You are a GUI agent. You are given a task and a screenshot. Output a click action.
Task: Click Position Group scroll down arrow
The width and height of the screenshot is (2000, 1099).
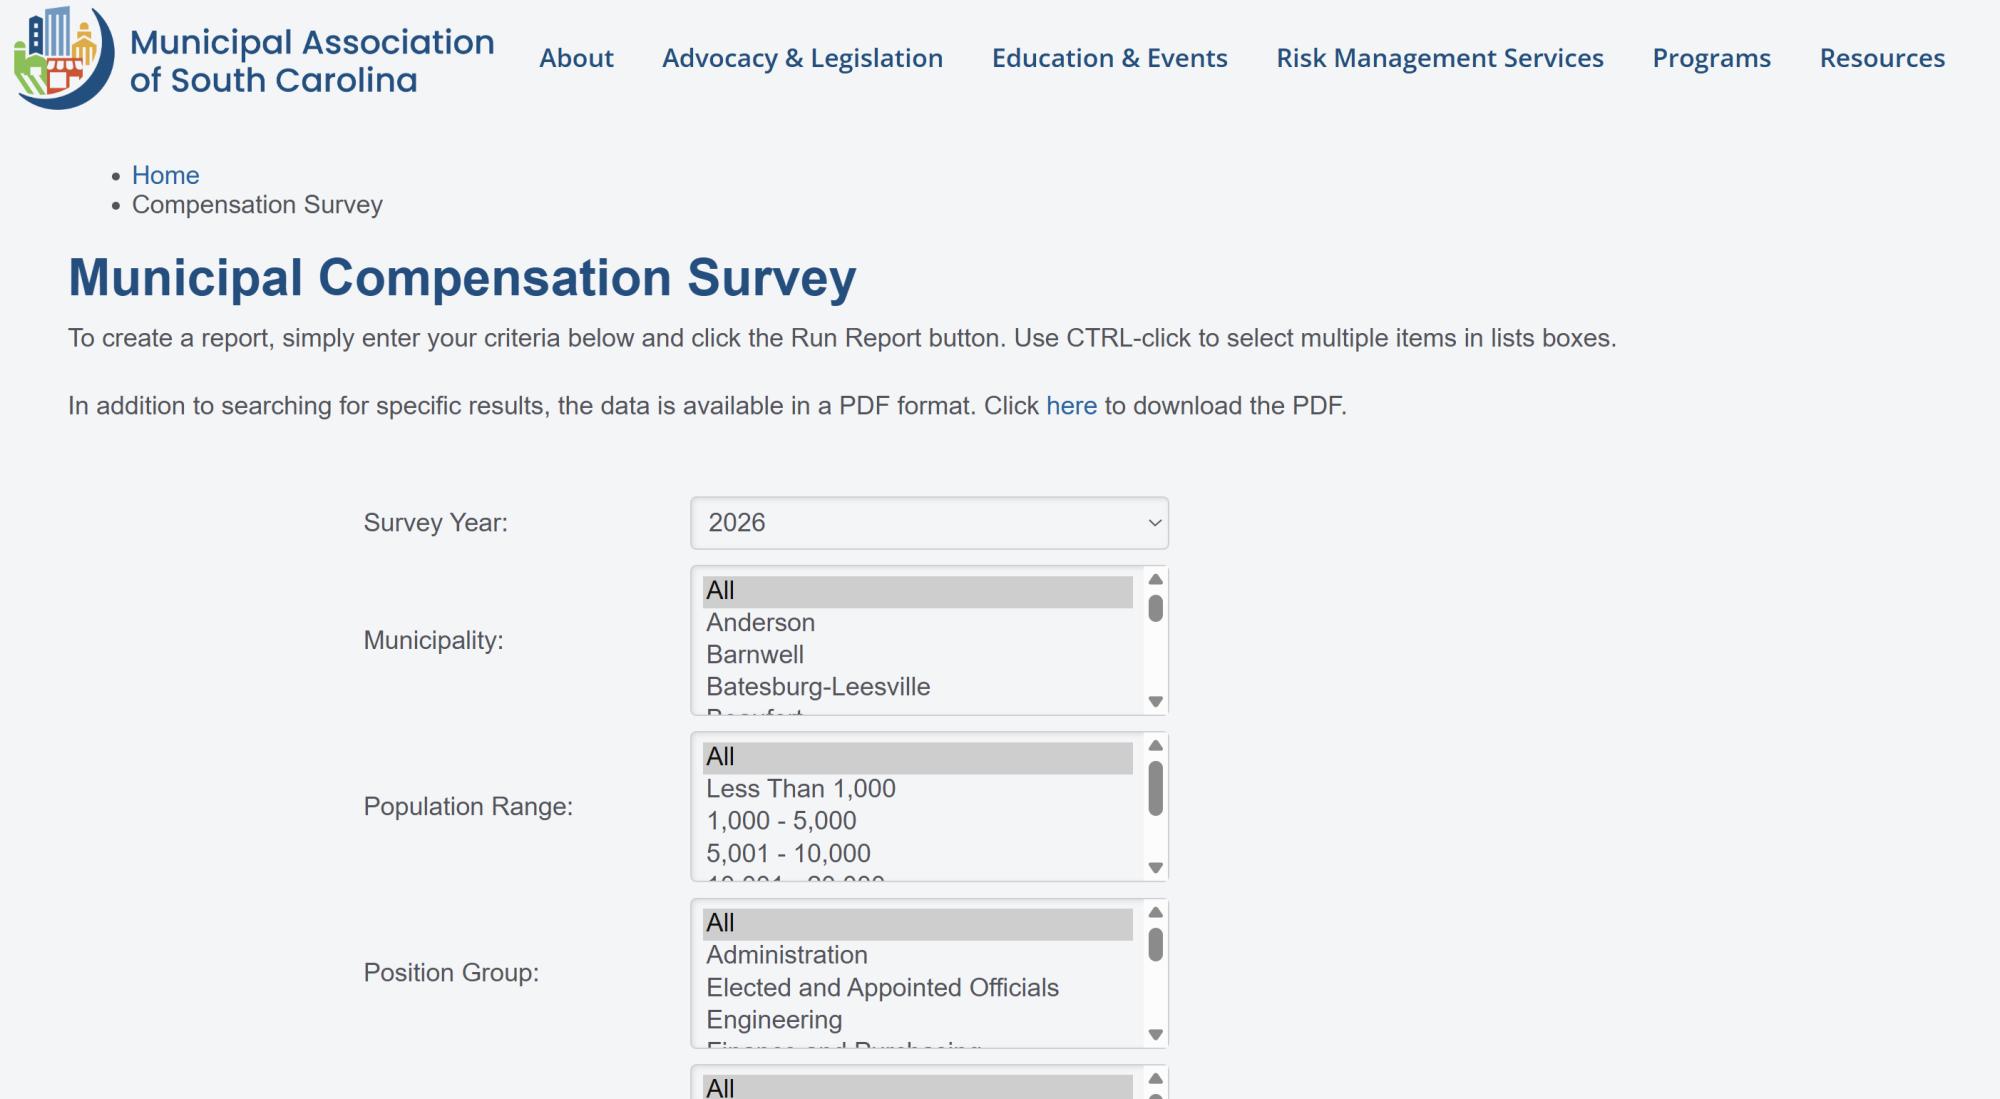pos(1155,1035)
